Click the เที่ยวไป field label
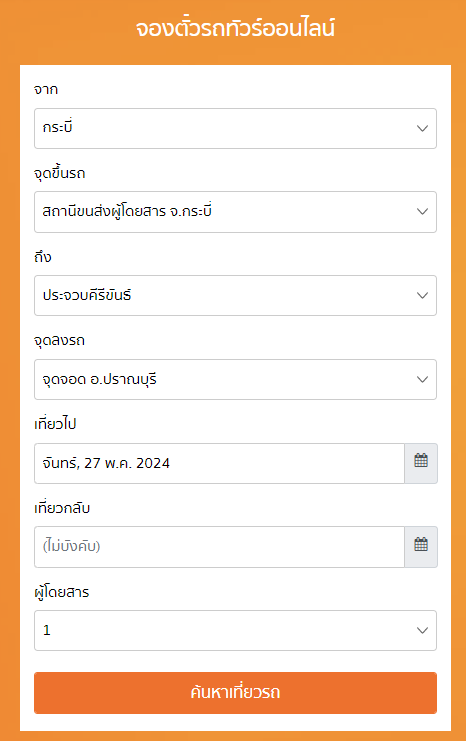This screenshot has width=466, height=741. [x=55, y=424]
